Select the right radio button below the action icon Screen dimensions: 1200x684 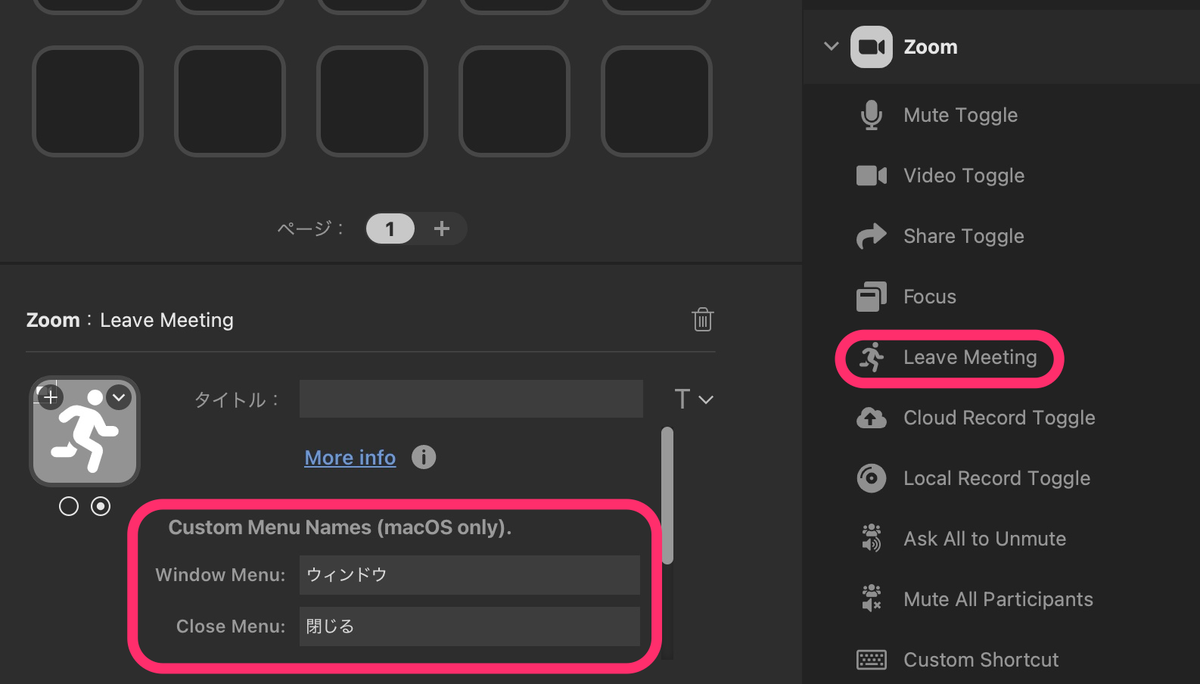100,505
